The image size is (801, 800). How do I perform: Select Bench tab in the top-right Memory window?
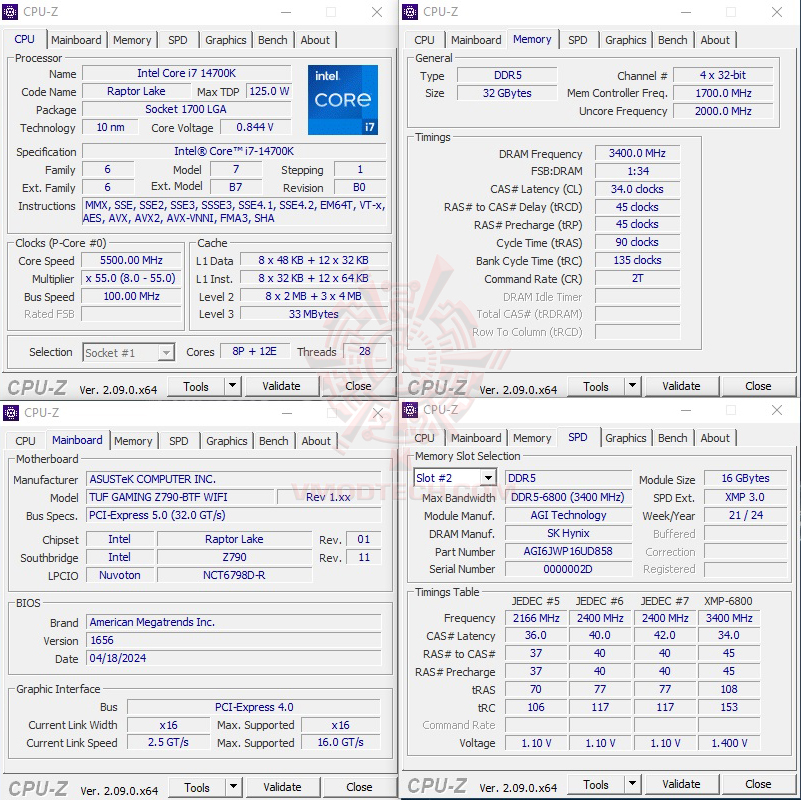pyautogui.click(x=673, y=40)
